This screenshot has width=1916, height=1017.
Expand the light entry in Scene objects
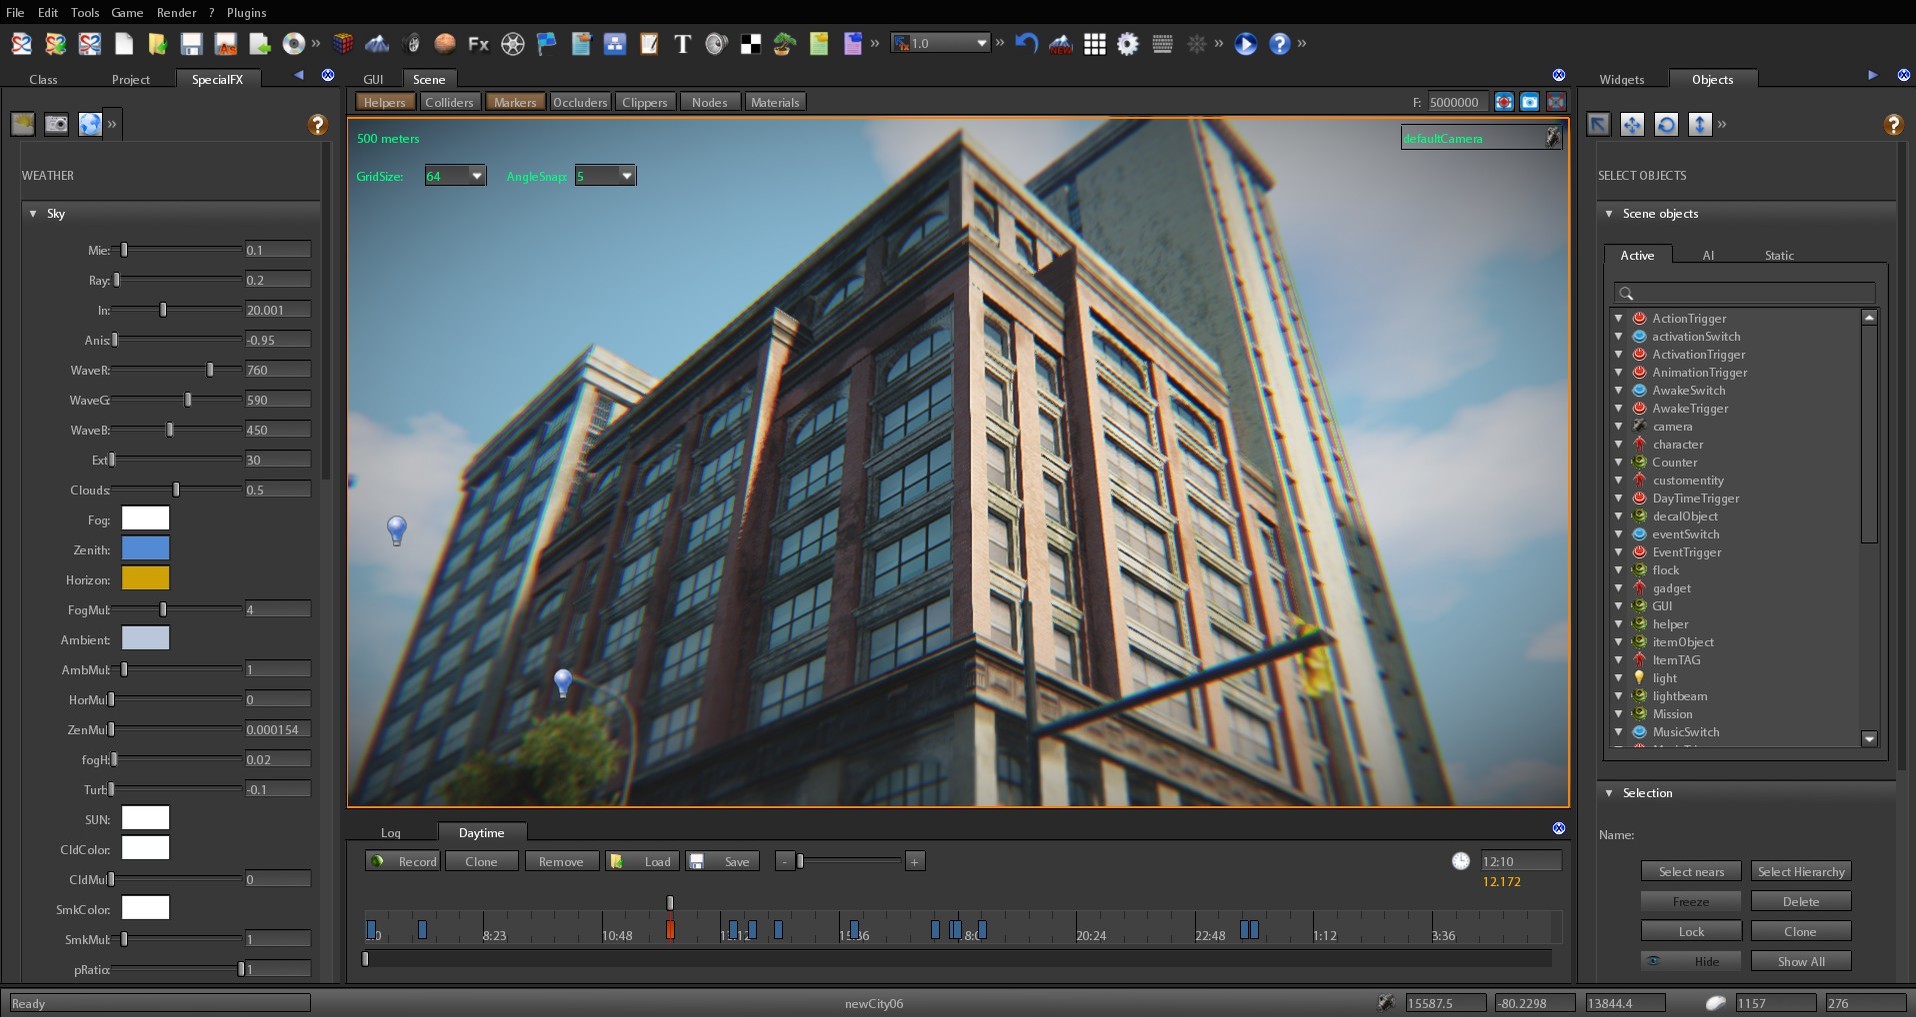pos(1621,678)
